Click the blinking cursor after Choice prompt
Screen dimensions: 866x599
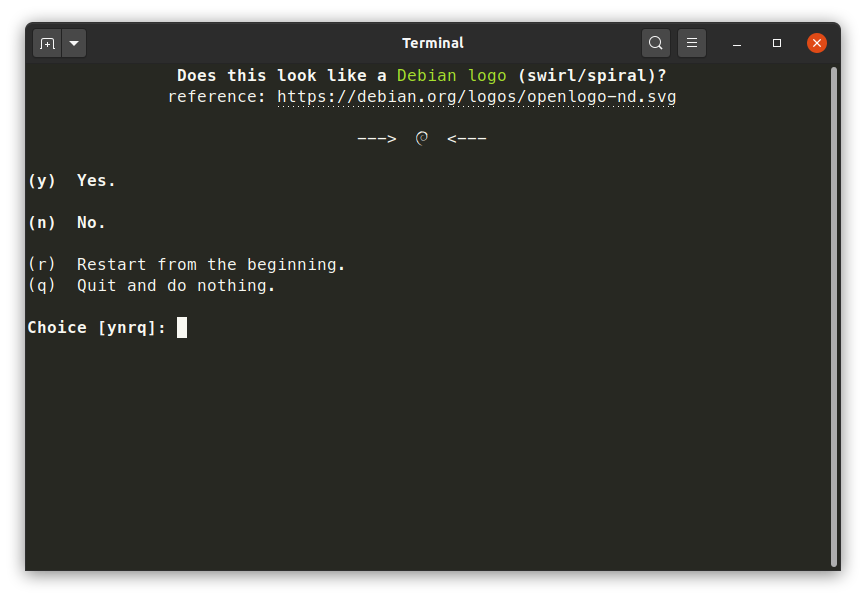coord(181,327)
